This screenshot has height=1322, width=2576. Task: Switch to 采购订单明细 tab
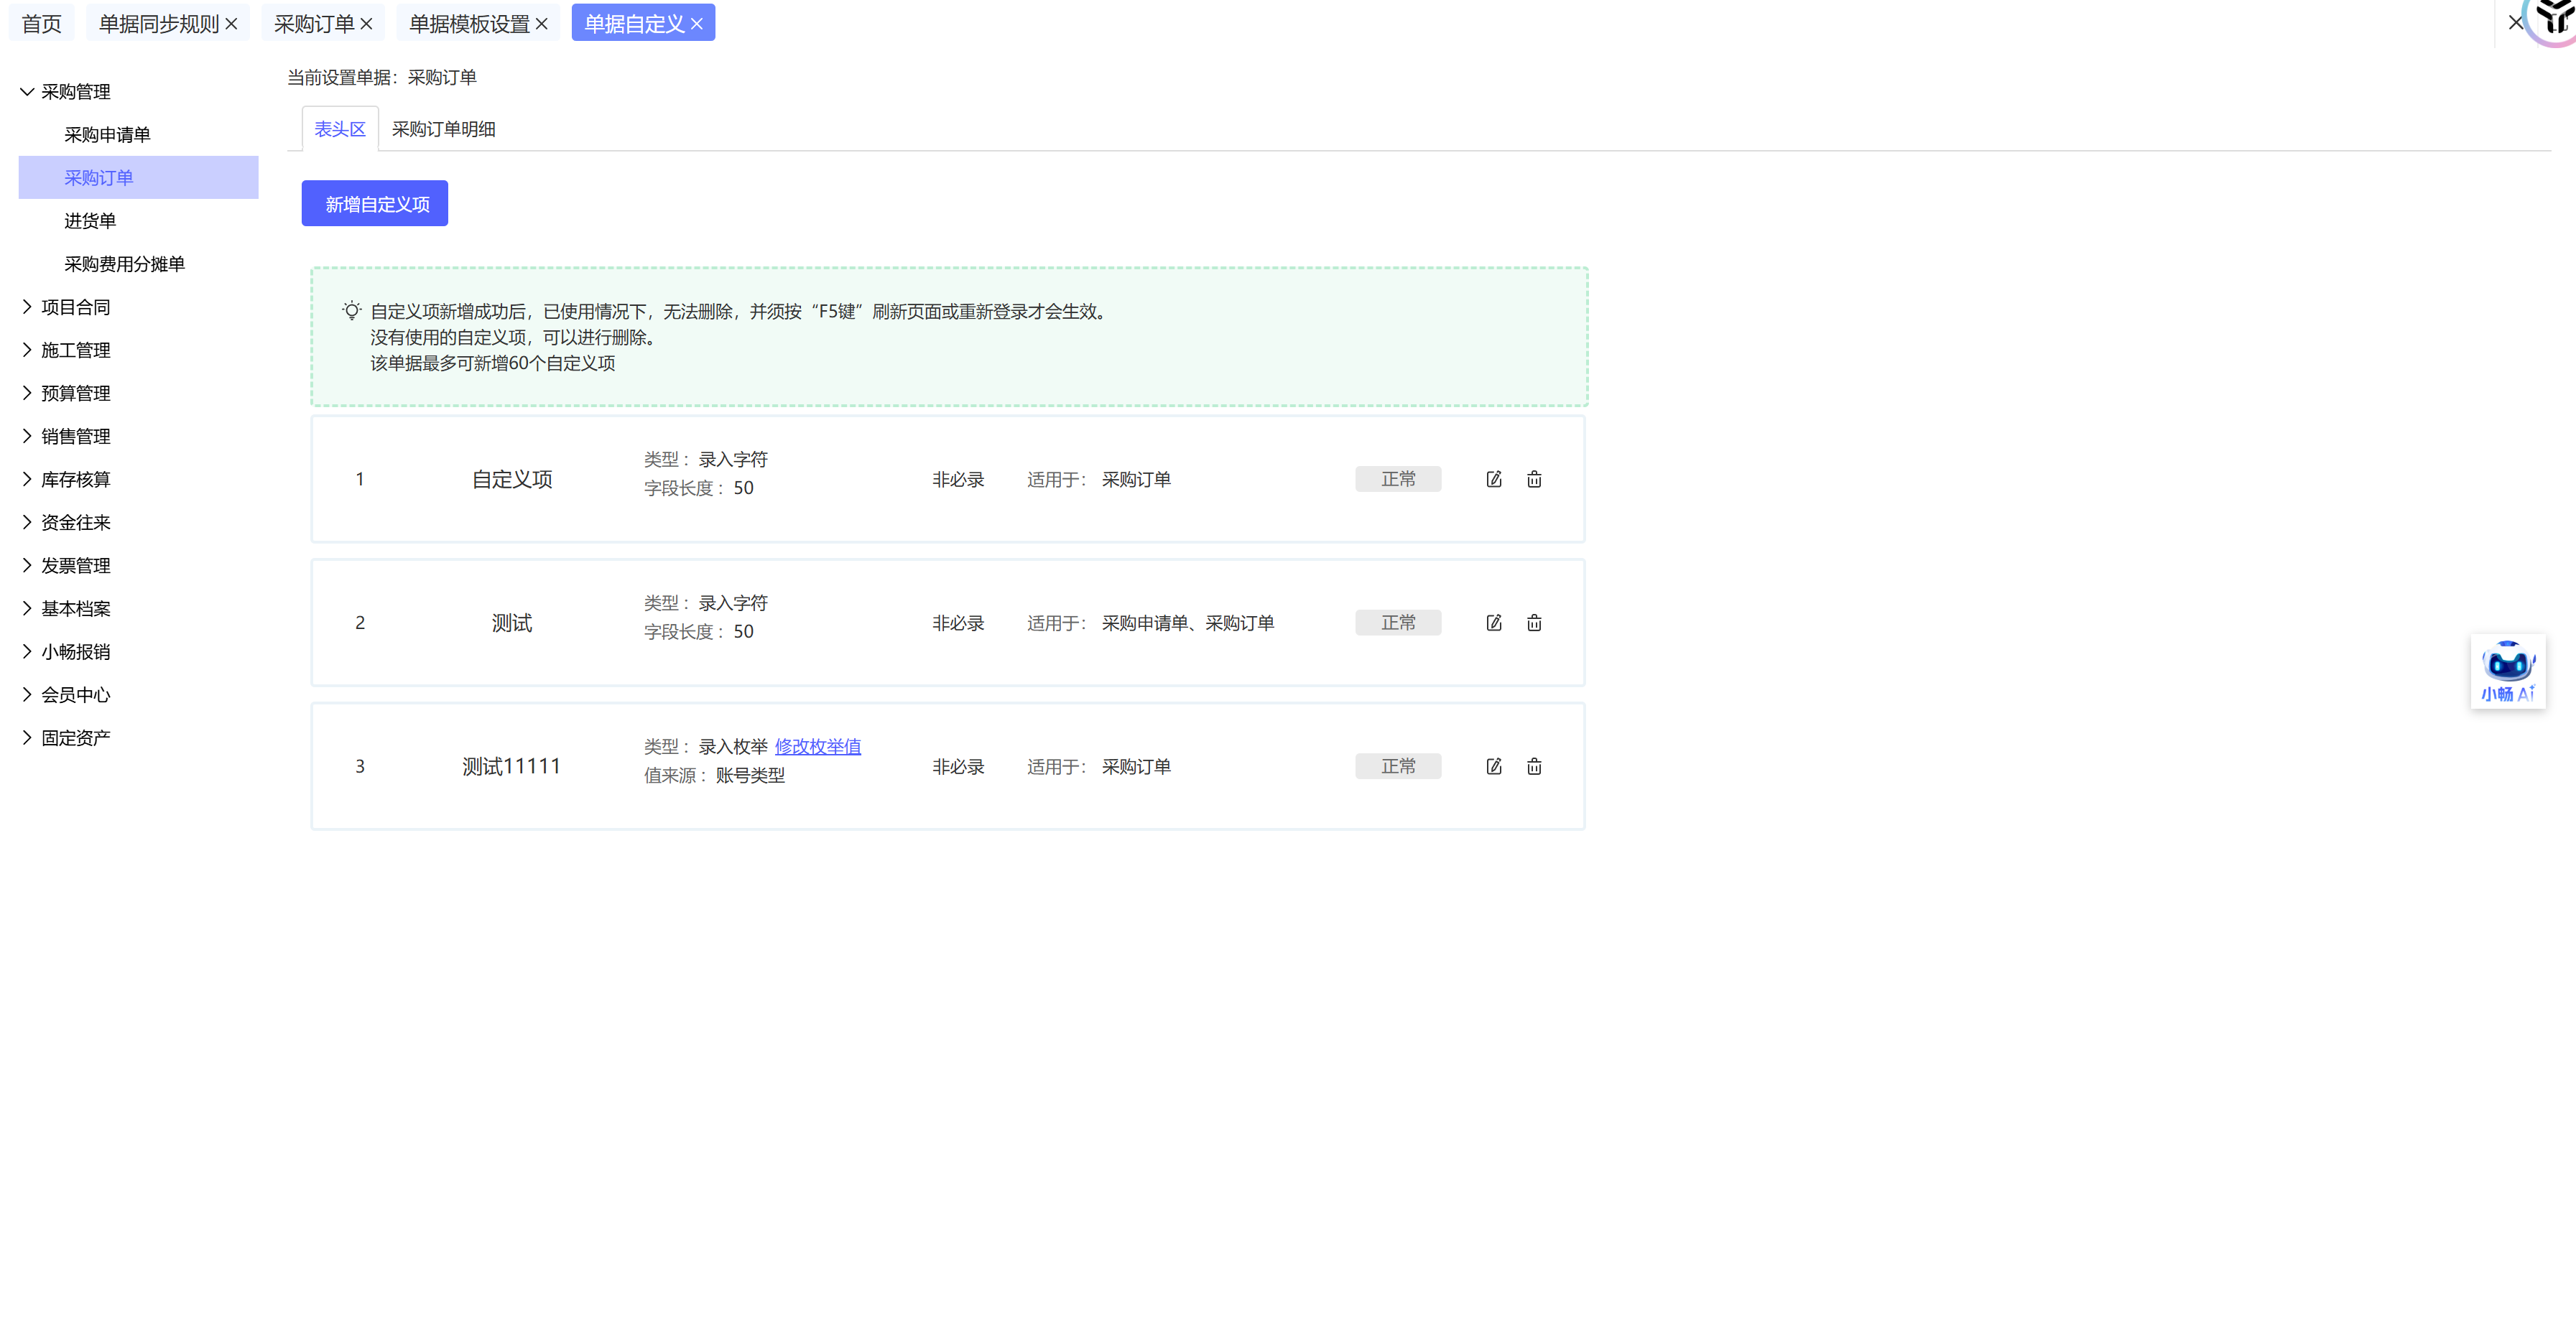[x=443, y=129]
